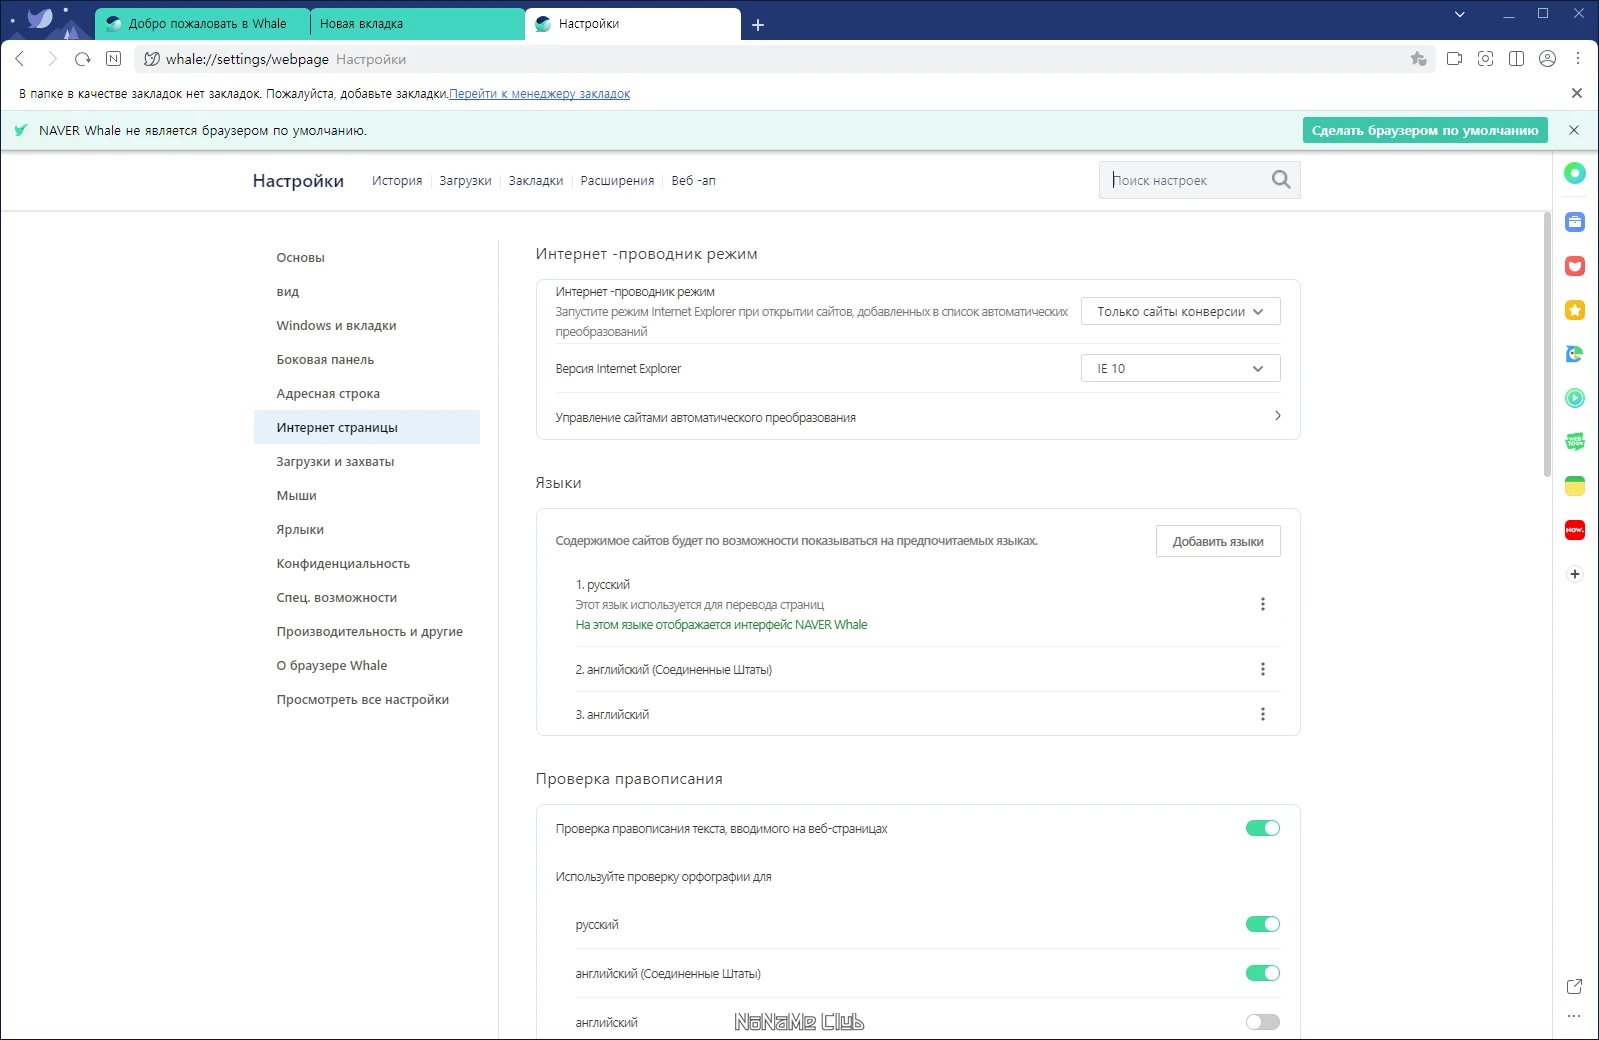Click 'Сделать браузером по умолчанию' button

(x=1425, y=130)
